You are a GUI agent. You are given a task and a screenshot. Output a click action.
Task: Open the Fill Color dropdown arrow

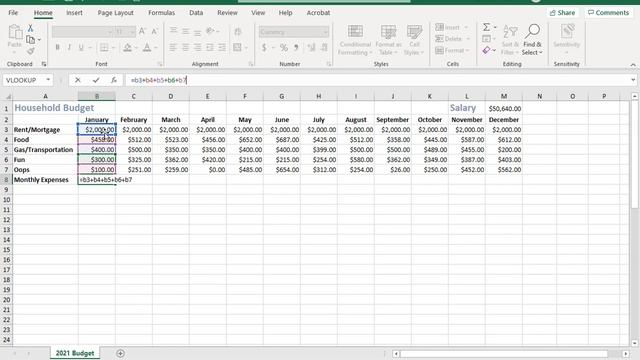coord(136,48)
